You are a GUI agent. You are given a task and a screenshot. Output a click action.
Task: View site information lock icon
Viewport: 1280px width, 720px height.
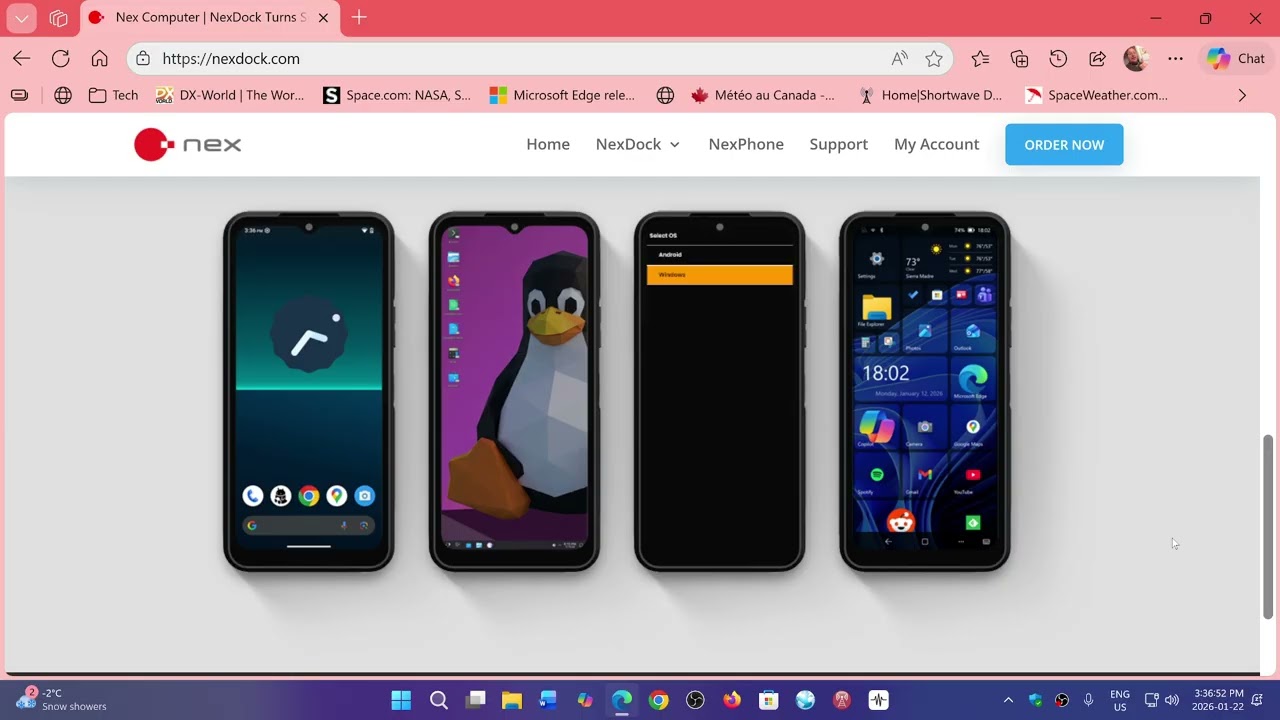click(143, 59)
